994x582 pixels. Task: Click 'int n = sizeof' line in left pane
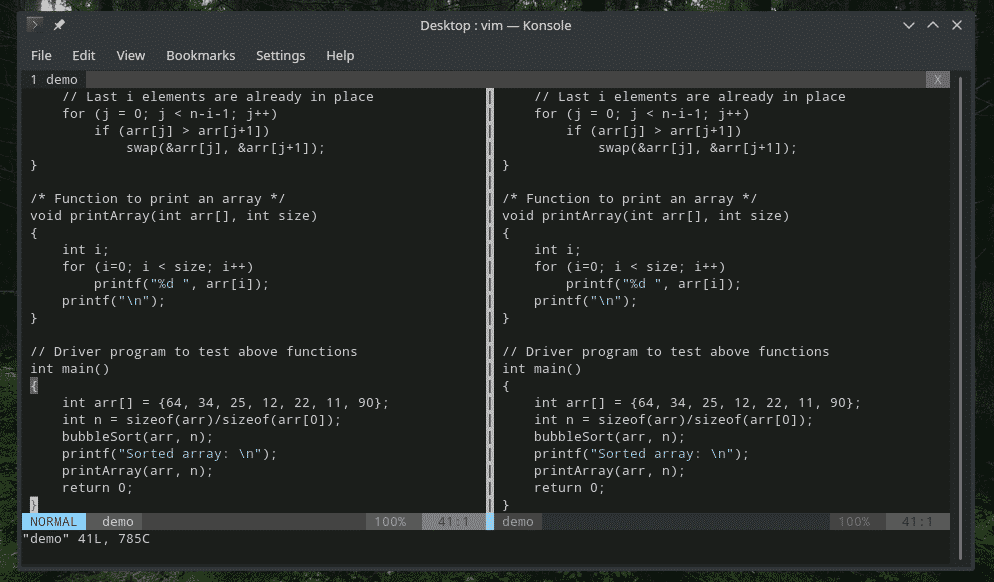coord(201,420)
